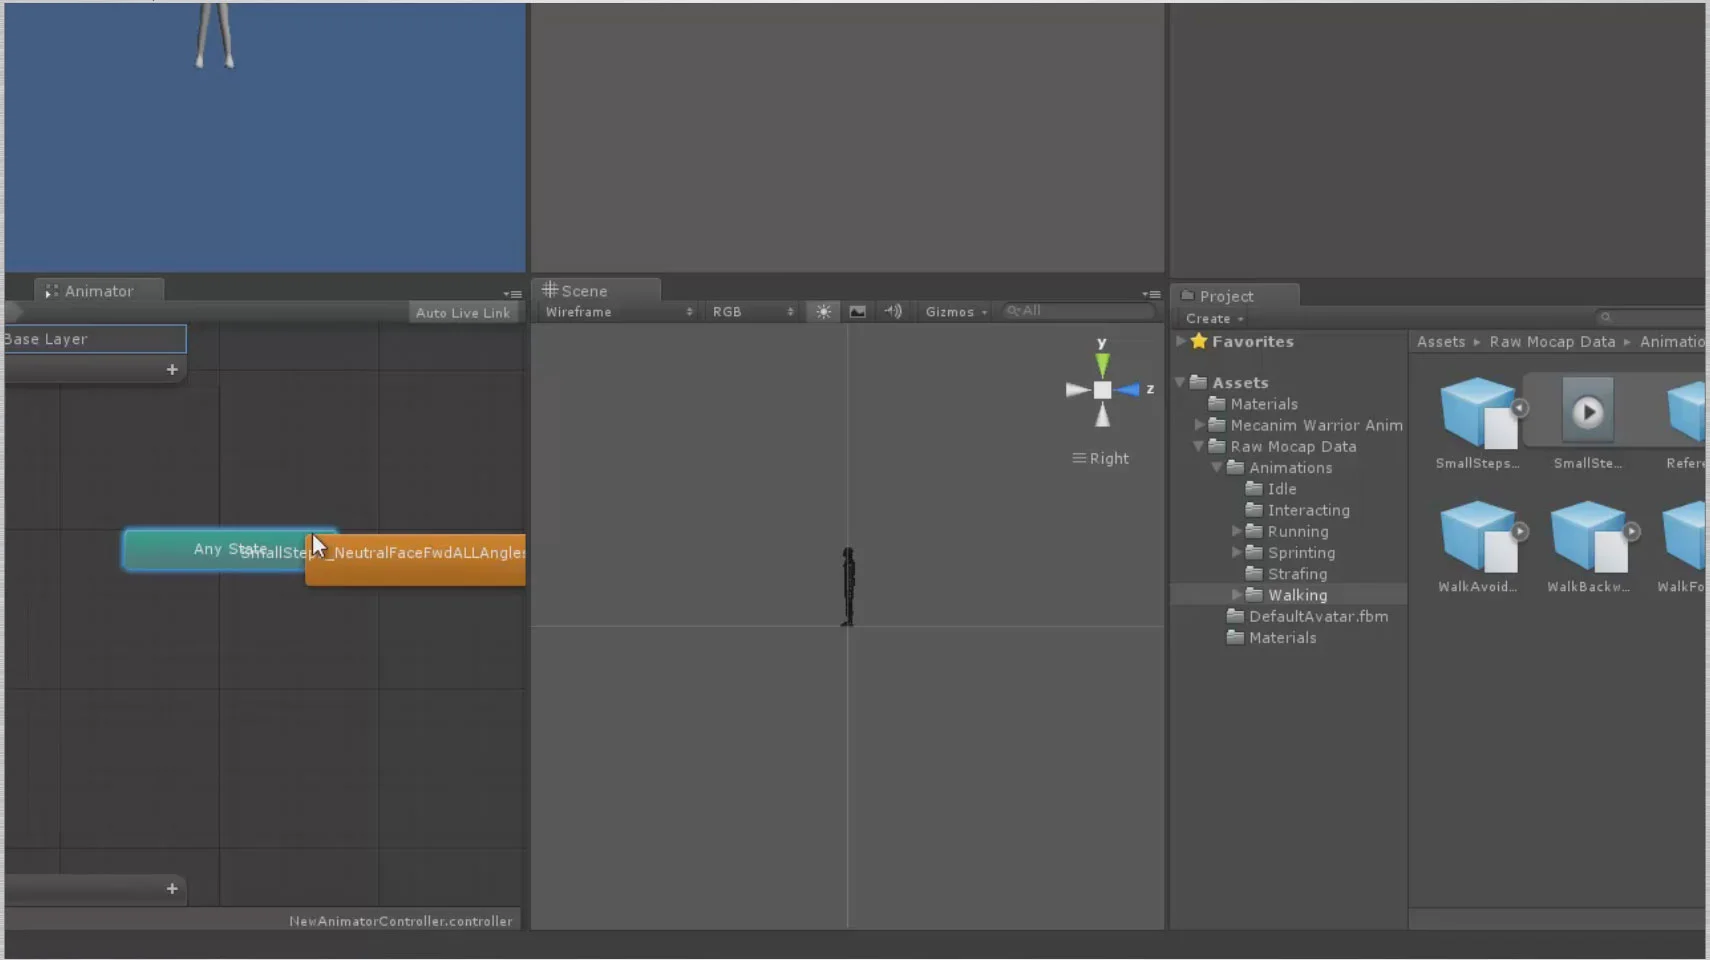Toggle play overlay on SmallSteps animation clip
The width and height of the screenshot is (1710, 960).
click(1588, 411)
